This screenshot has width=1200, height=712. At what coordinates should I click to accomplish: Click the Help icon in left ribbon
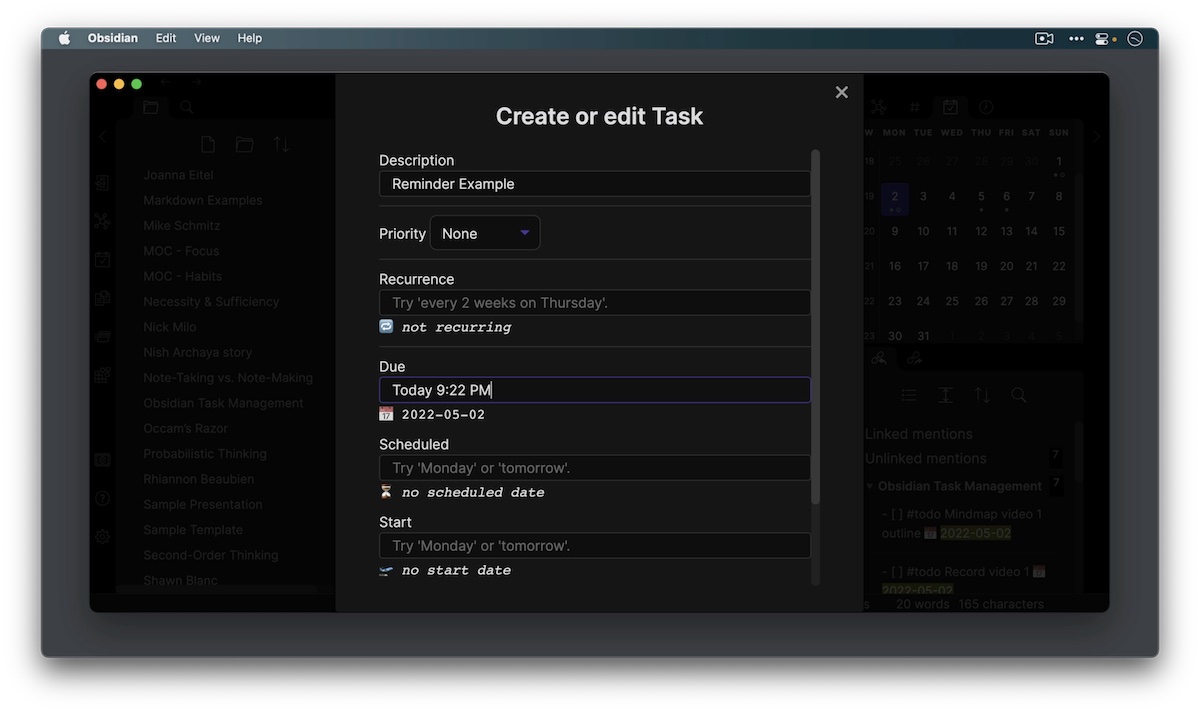[102, 498]
